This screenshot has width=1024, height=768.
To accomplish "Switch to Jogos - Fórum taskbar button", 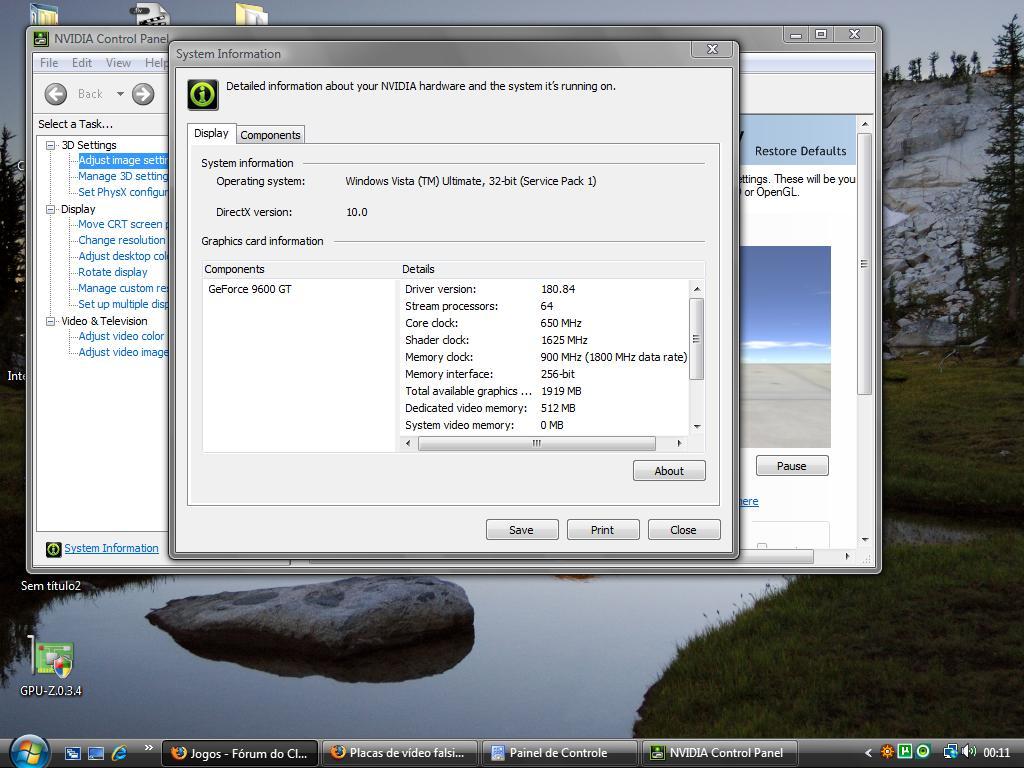I will click(240, 753).
